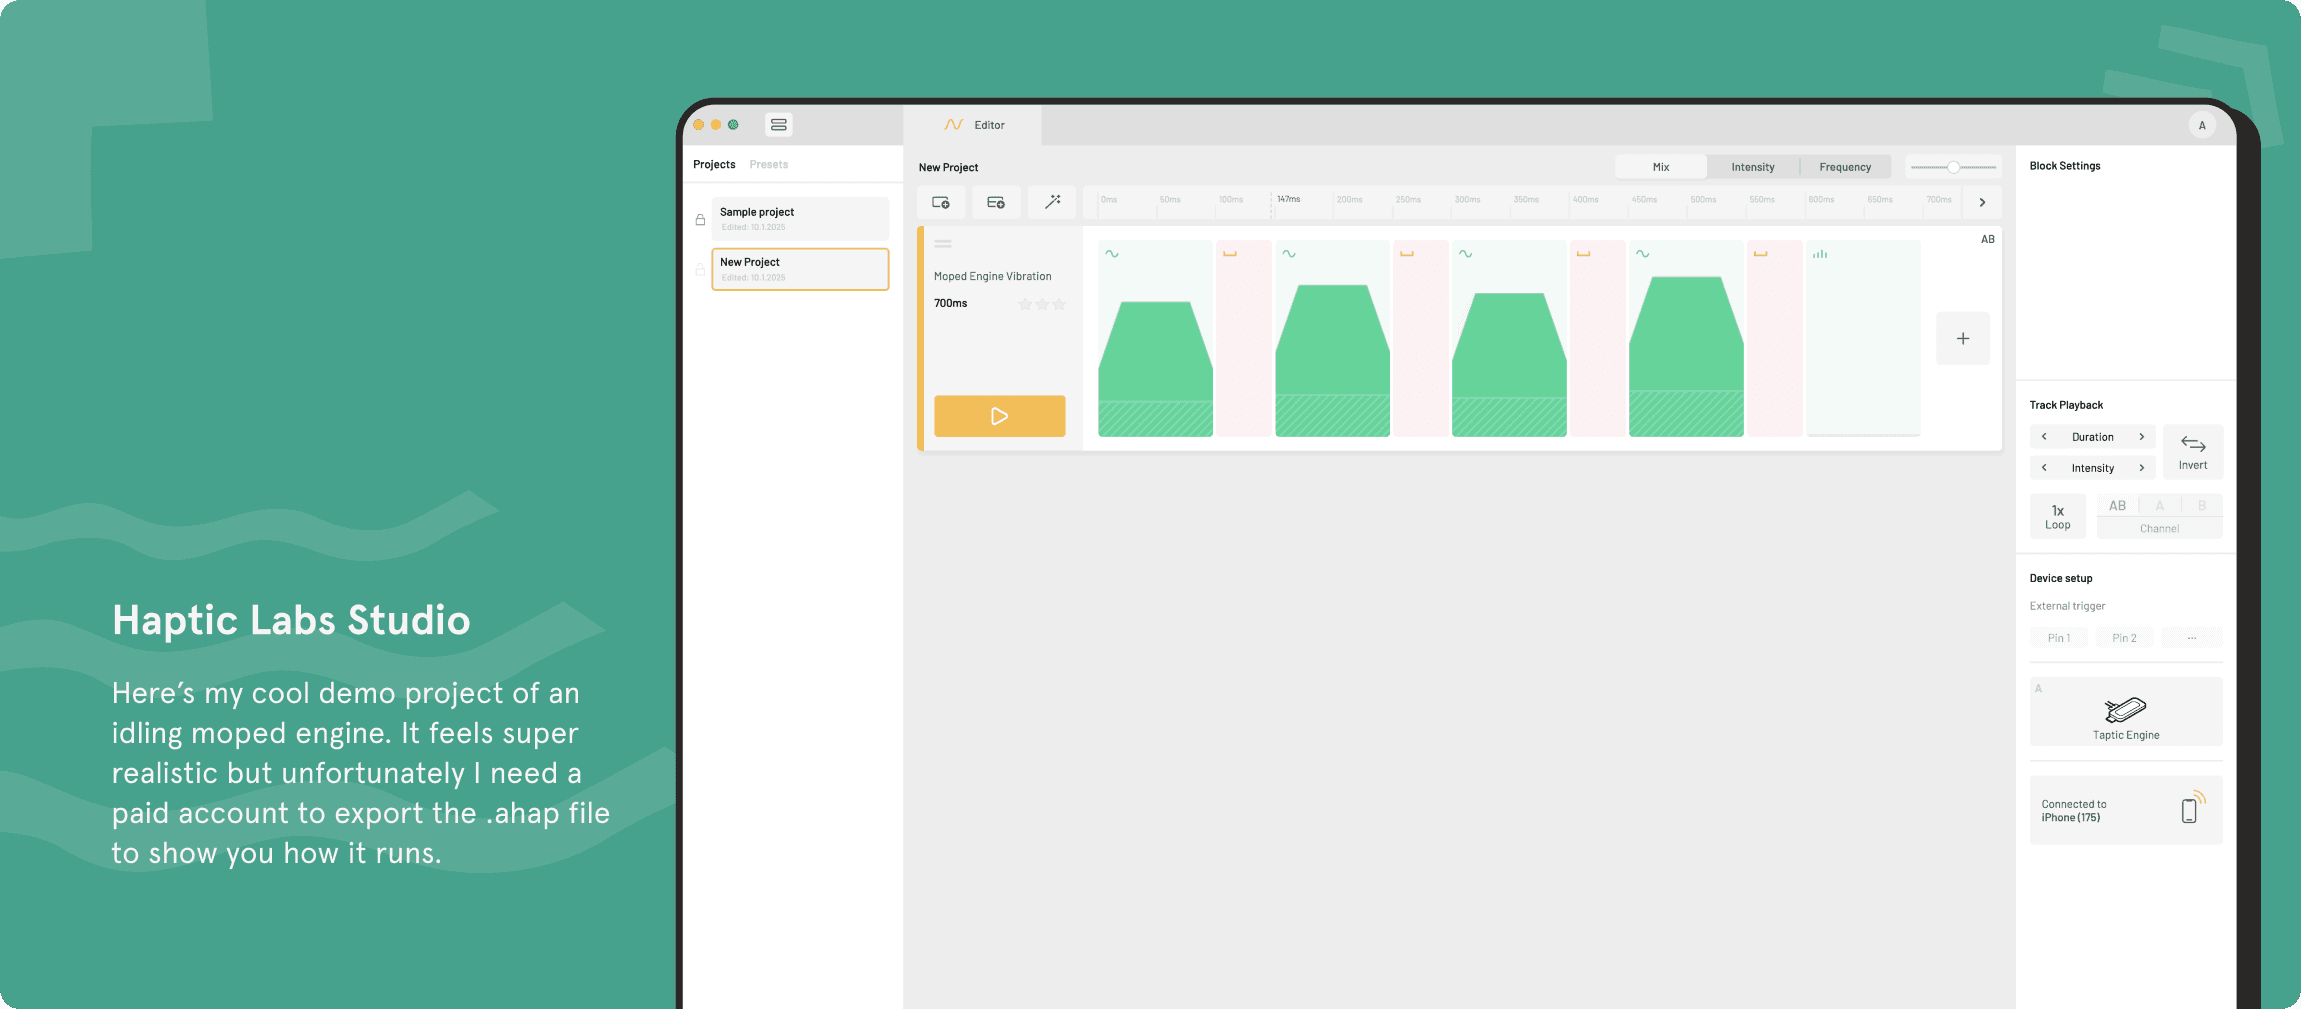Click sine wave icon of fourth green block
This screenshot has height=1009, width=2301.
pyautogui.click(x=1643, y=254)
